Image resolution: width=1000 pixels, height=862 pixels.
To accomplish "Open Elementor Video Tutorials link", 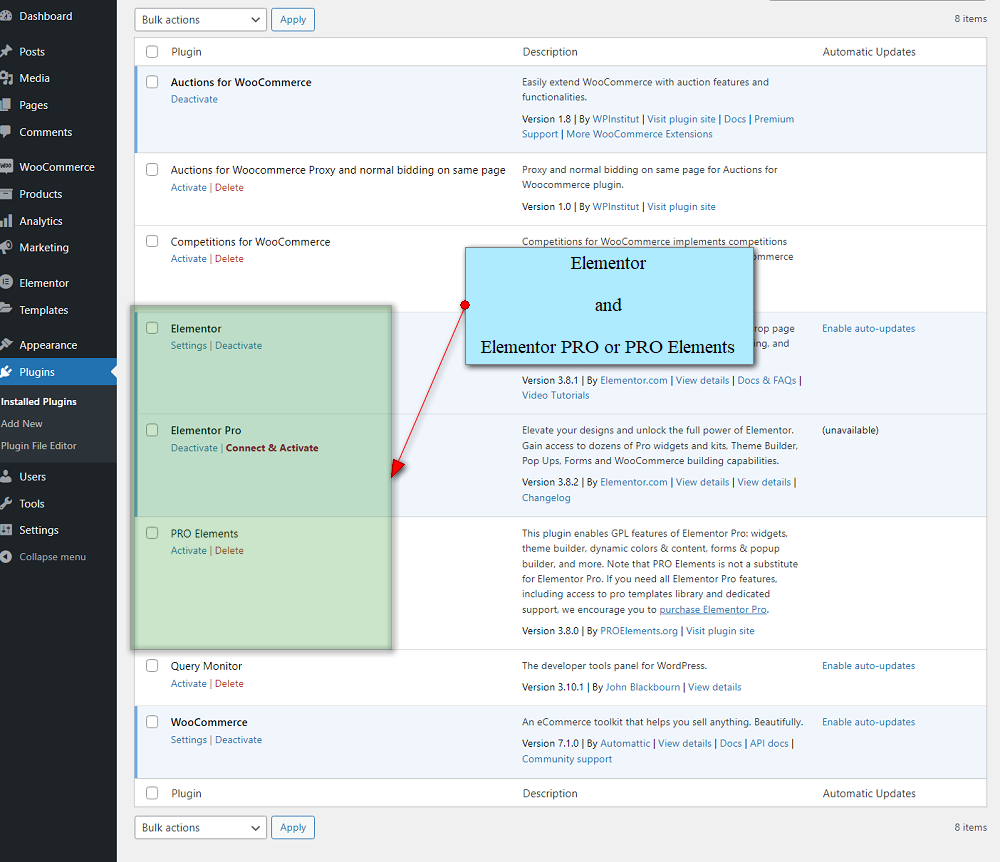I will pos(555,395).
